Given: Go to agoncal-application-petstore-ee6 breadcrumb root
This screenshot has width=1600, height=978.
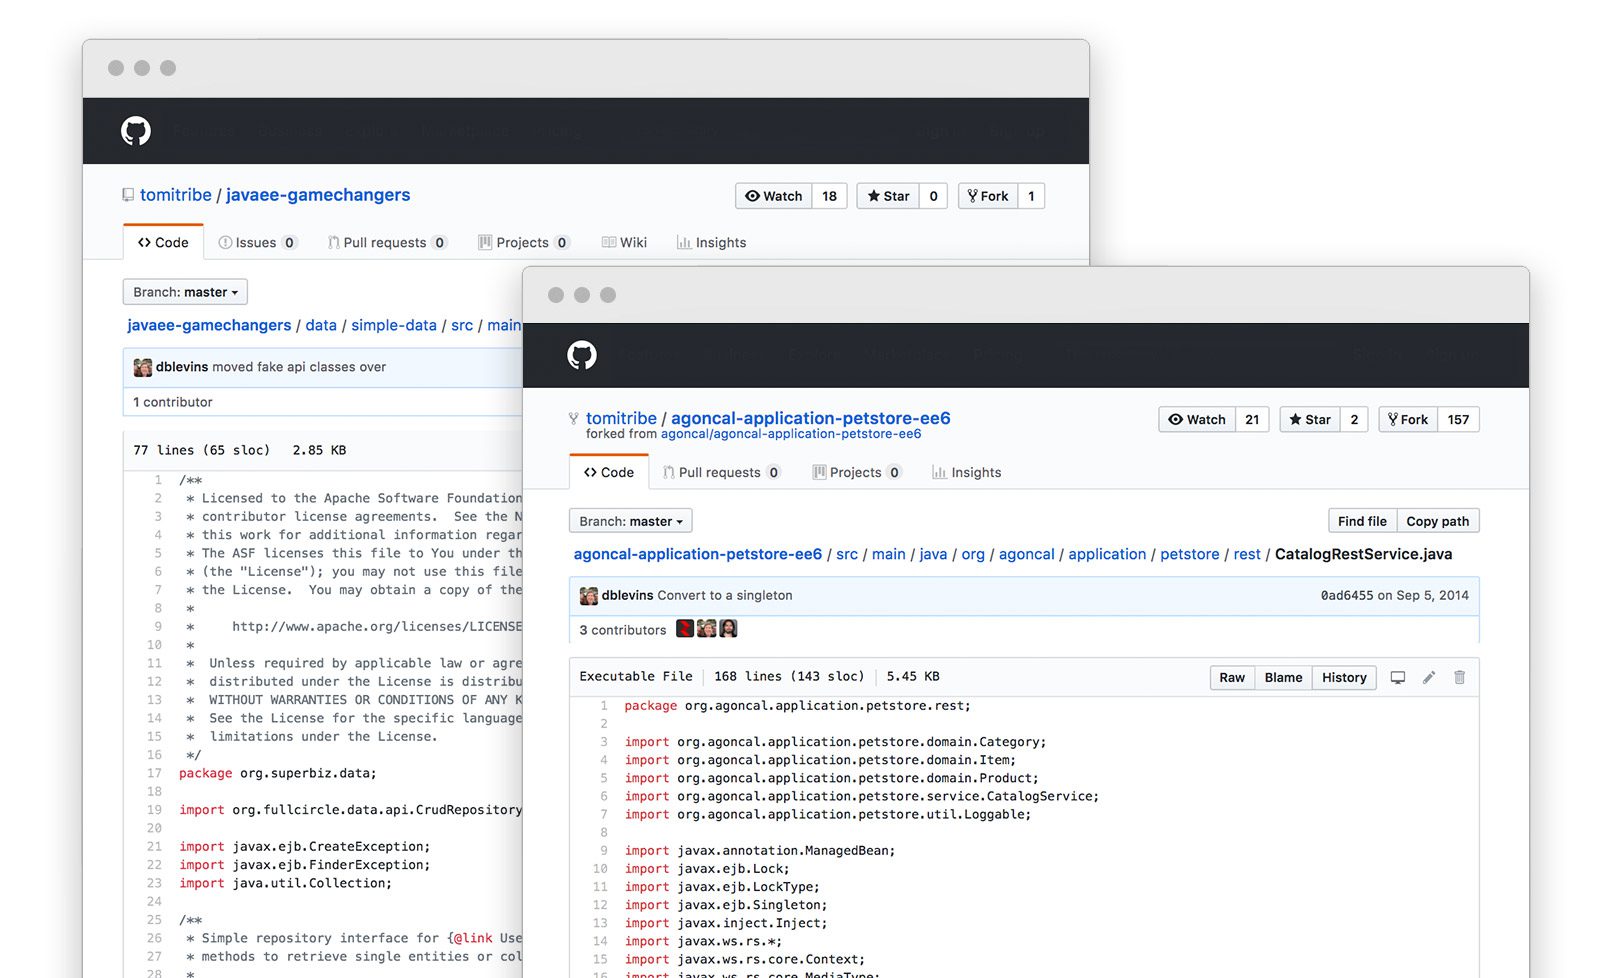Looking at the screenshot, I should [x=698, y=554].
